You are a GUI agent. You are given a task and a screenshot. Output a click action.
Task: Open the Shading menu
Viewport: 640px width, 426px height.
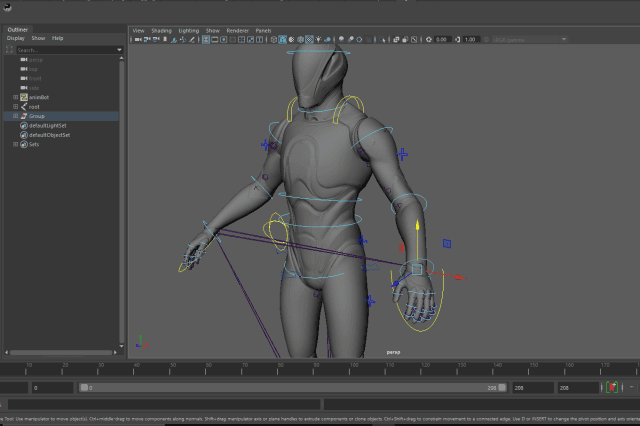click(161, 31)
